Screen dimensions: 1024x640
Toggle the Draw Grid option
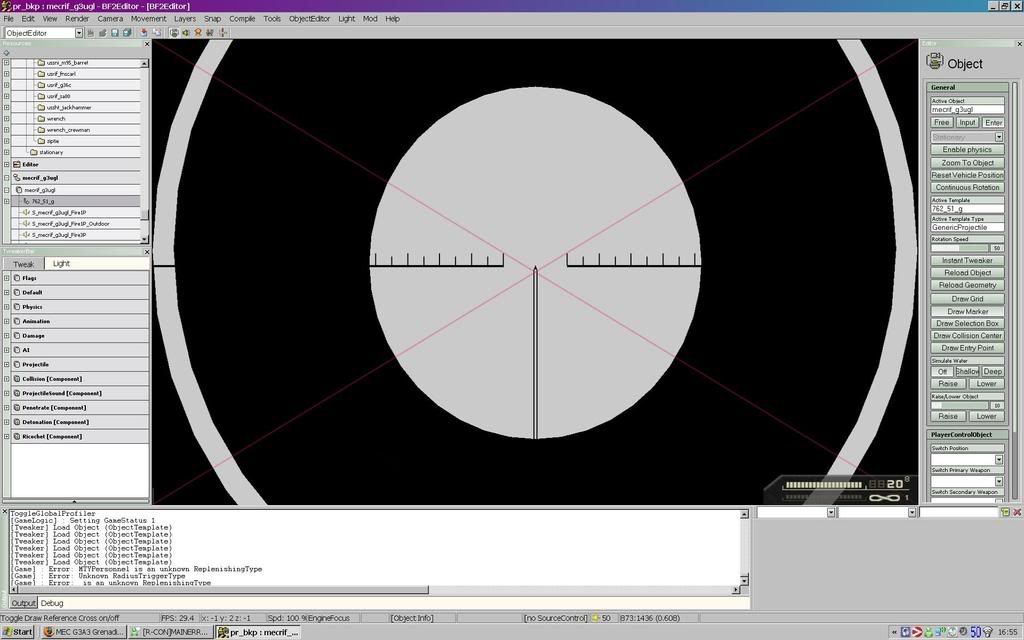pos(967,298)
